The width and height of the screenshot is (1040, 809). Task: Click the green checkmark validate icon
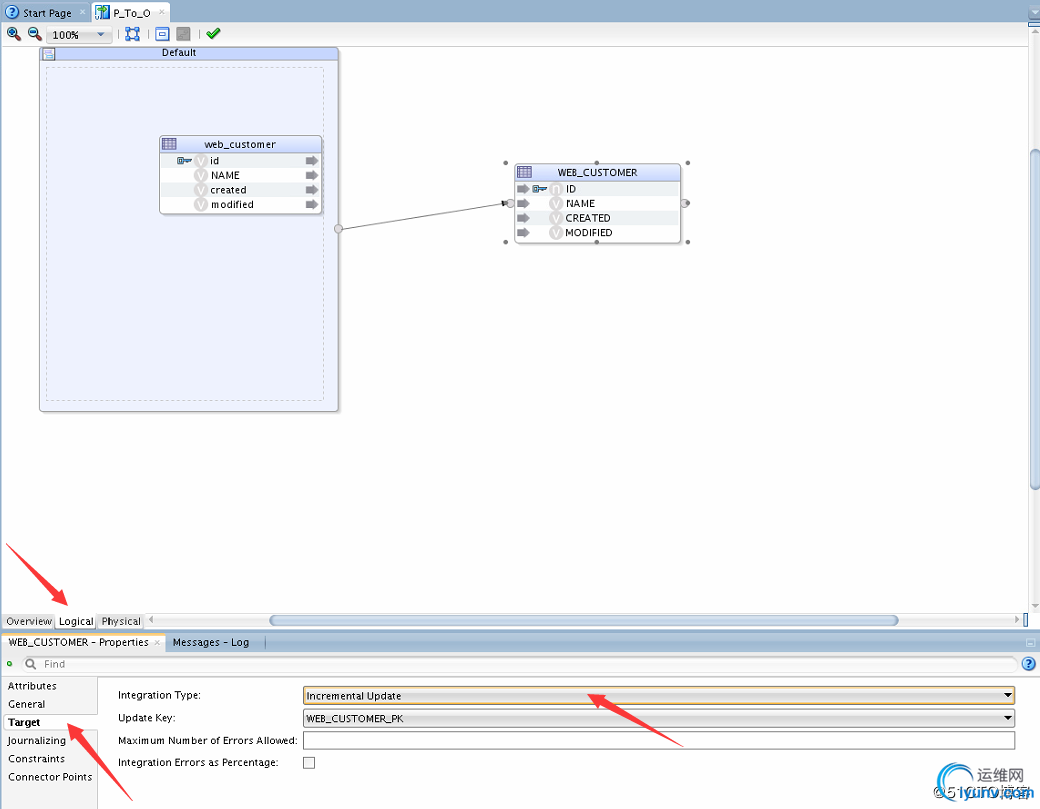pyautogui.click(x=213, y=34)
